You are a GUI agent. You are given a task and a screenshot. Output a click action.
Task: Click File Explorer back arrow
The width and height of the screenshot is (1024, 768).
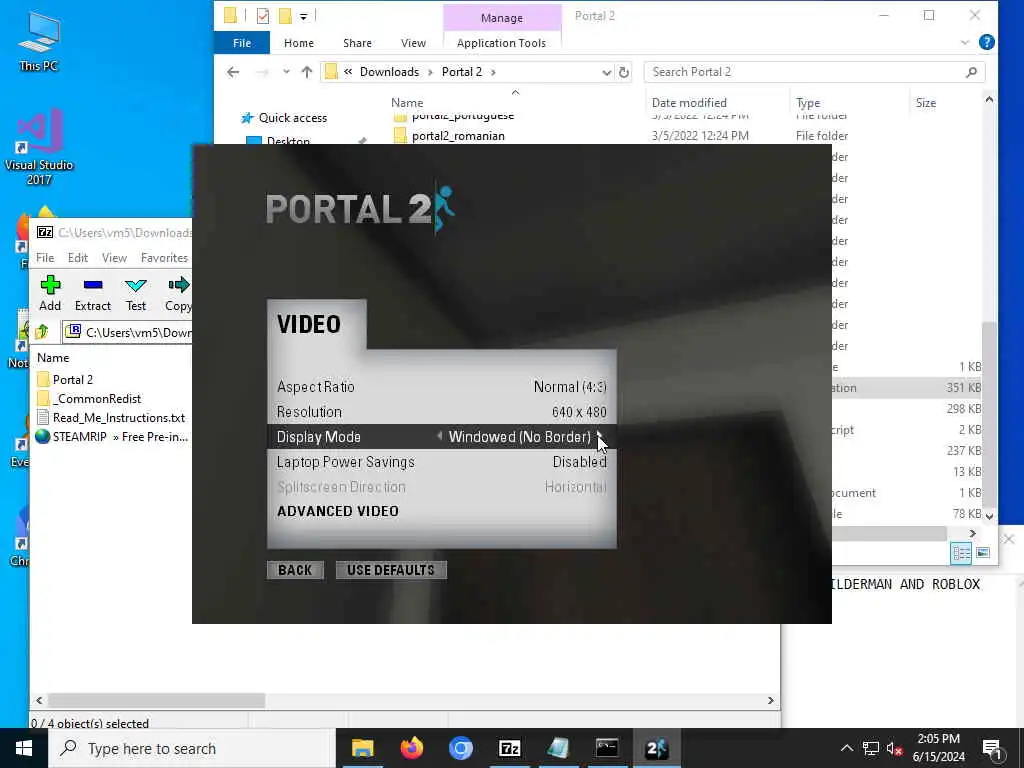(x=233, y=72)
